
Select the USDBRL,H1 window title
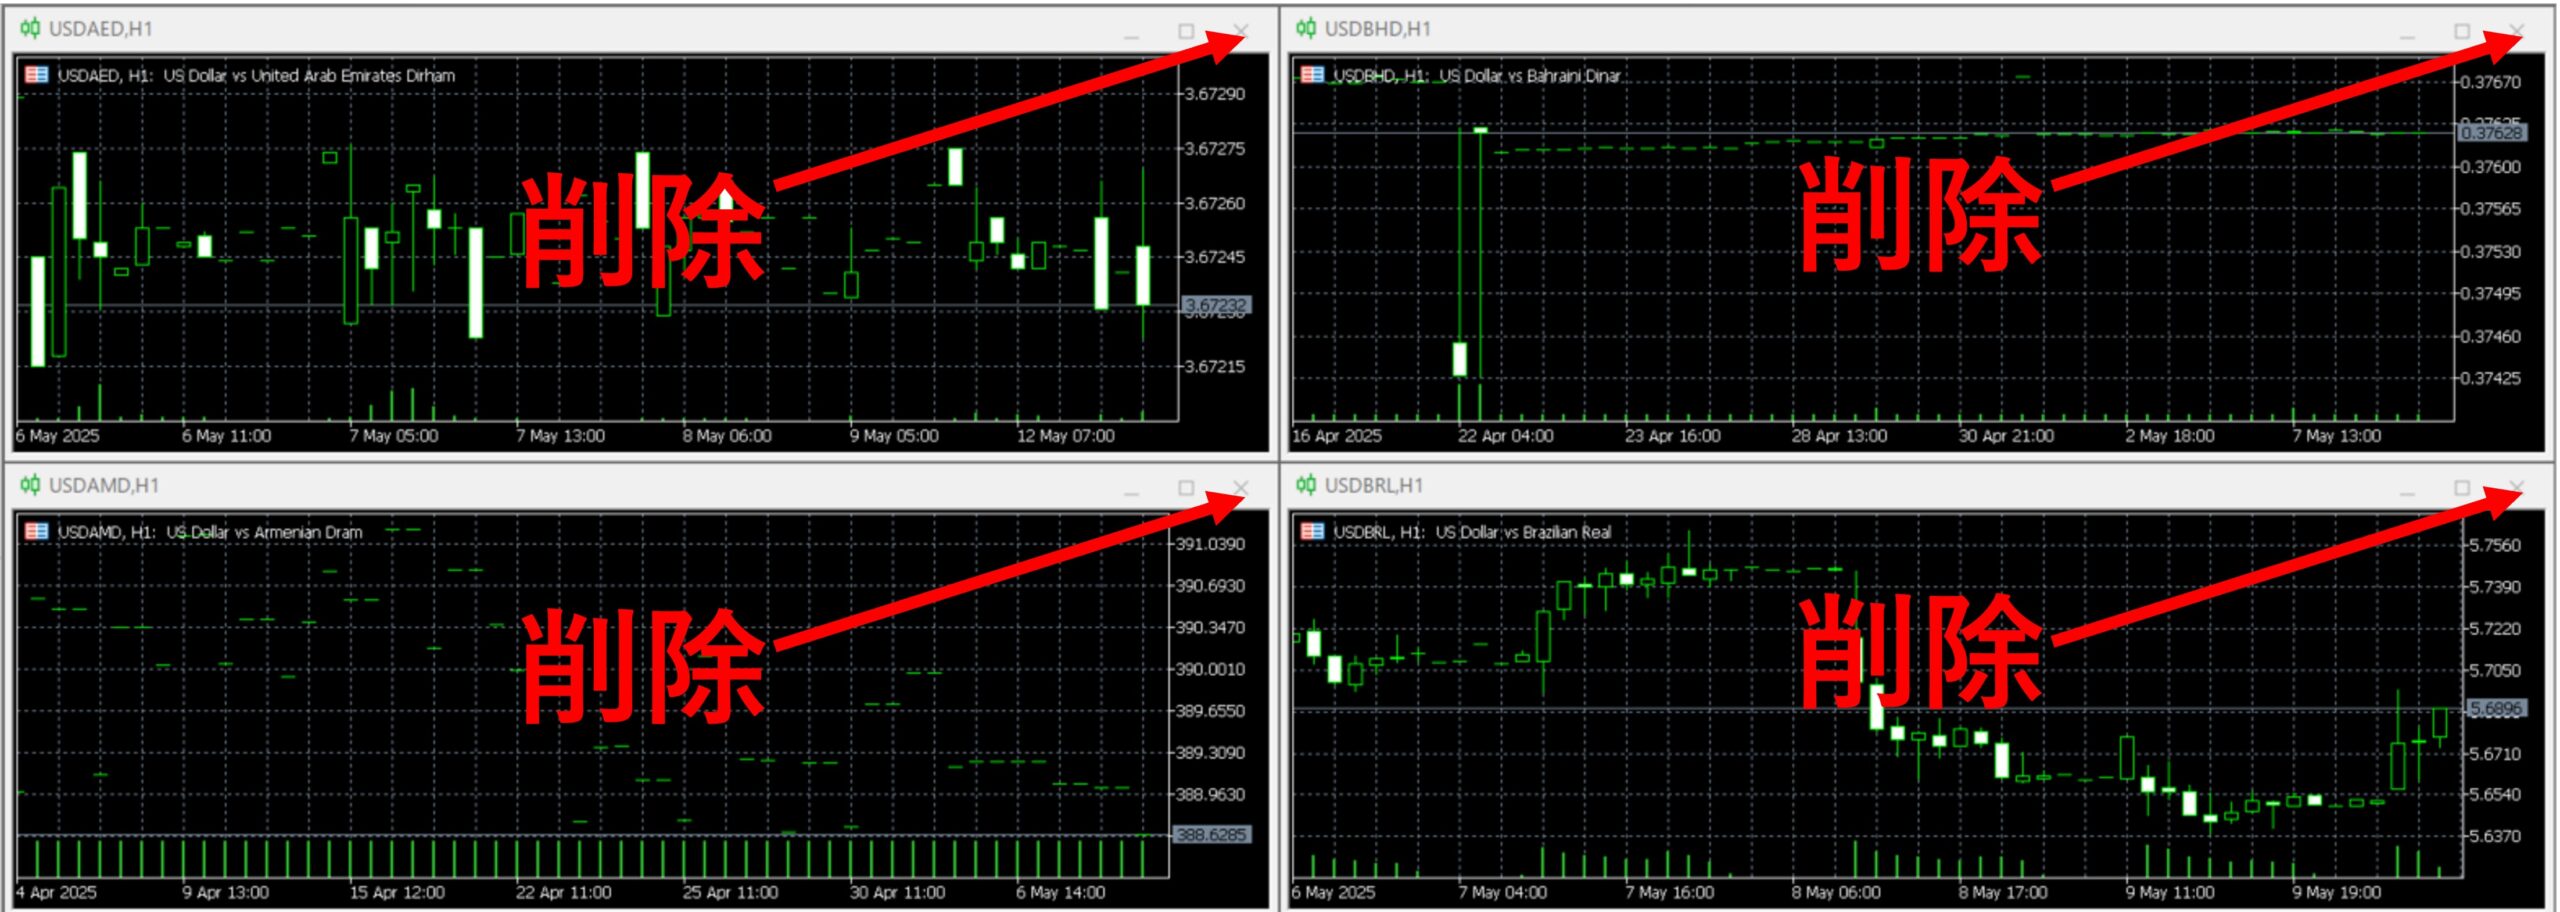point(1374,485)
